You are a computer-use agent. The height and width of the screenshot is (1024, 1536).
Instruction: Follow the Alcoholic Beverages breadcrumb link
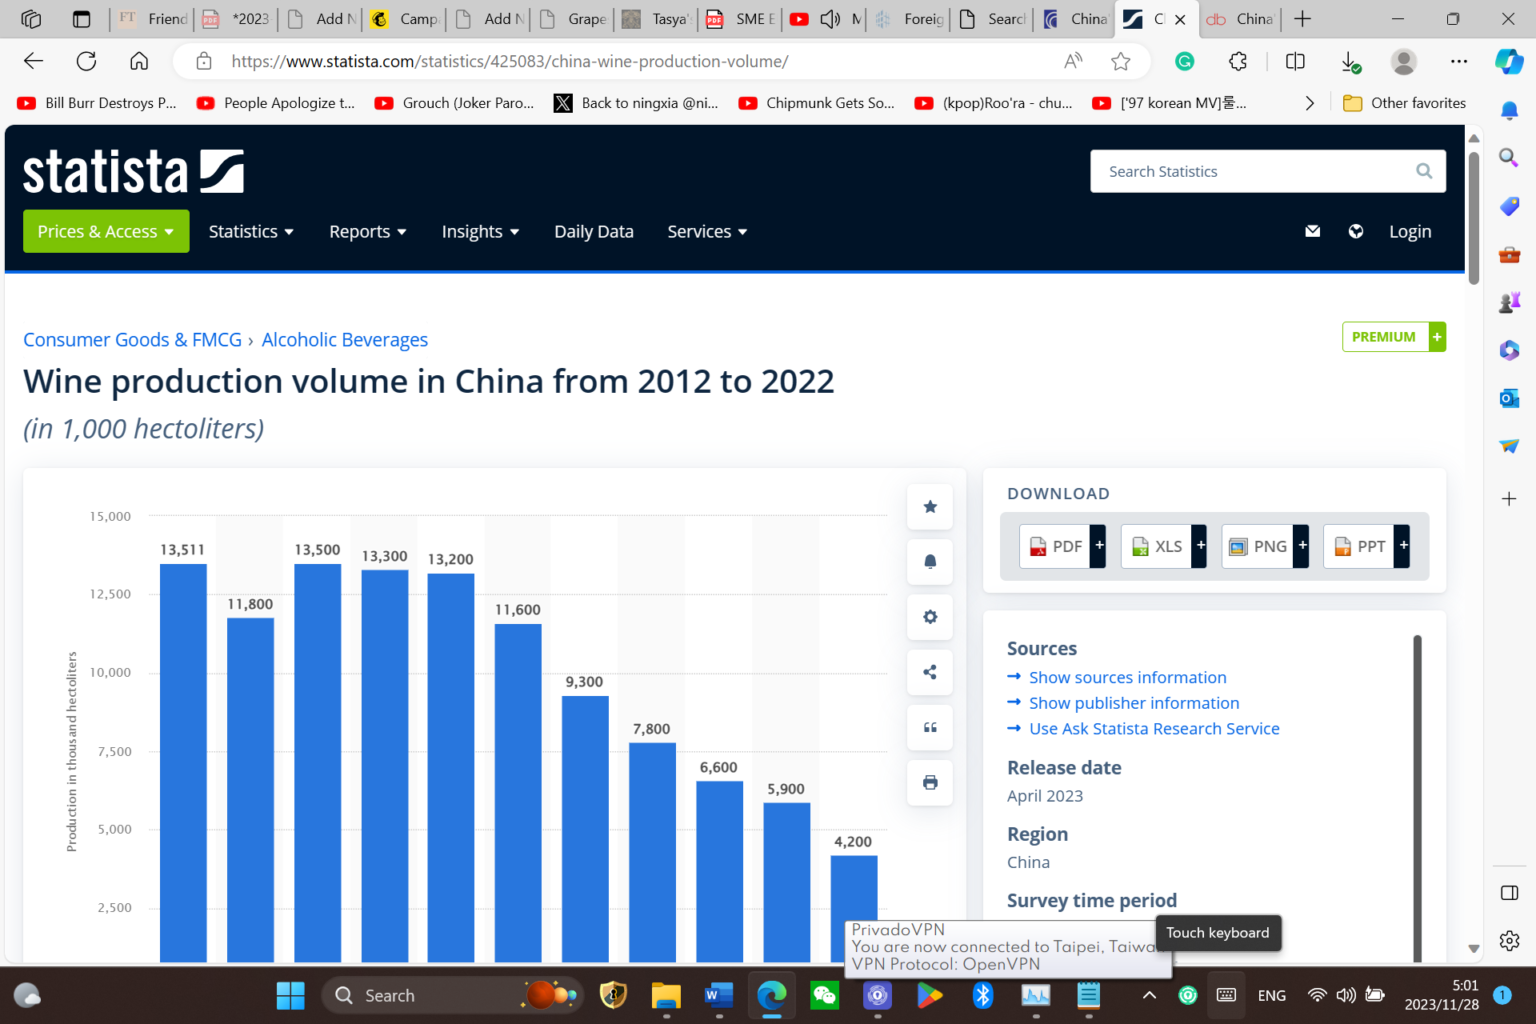344,340
